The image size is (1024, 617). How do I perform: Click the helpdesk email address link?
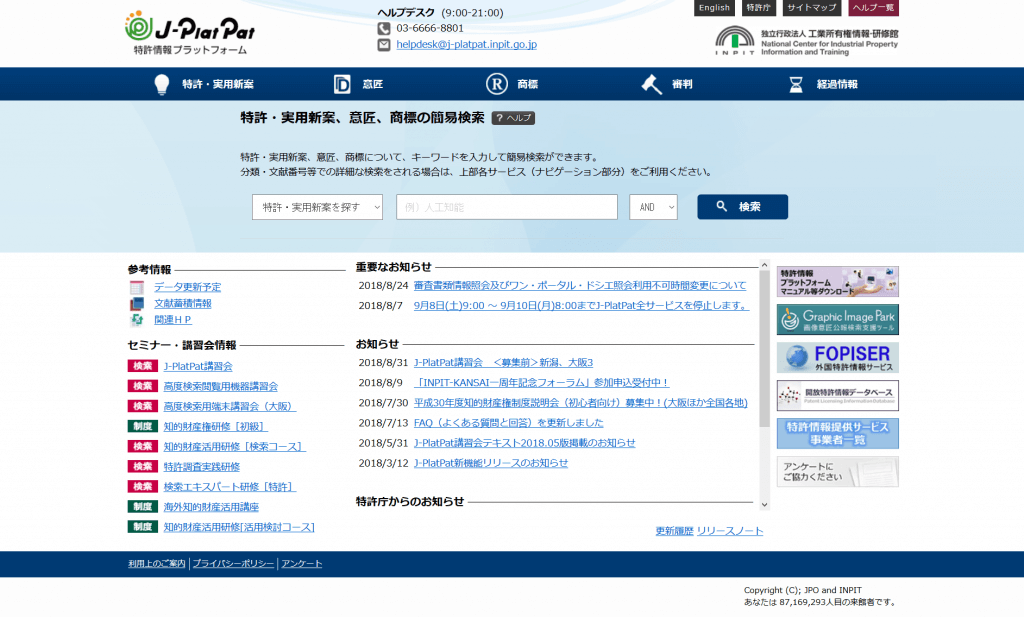pyautogui.click(x=466, y=44)
